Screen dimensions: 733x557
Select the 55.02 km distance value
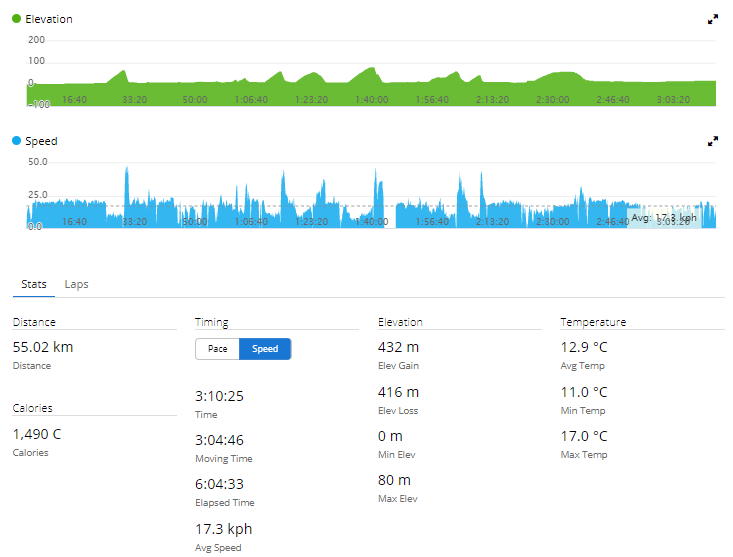(43, 347)
